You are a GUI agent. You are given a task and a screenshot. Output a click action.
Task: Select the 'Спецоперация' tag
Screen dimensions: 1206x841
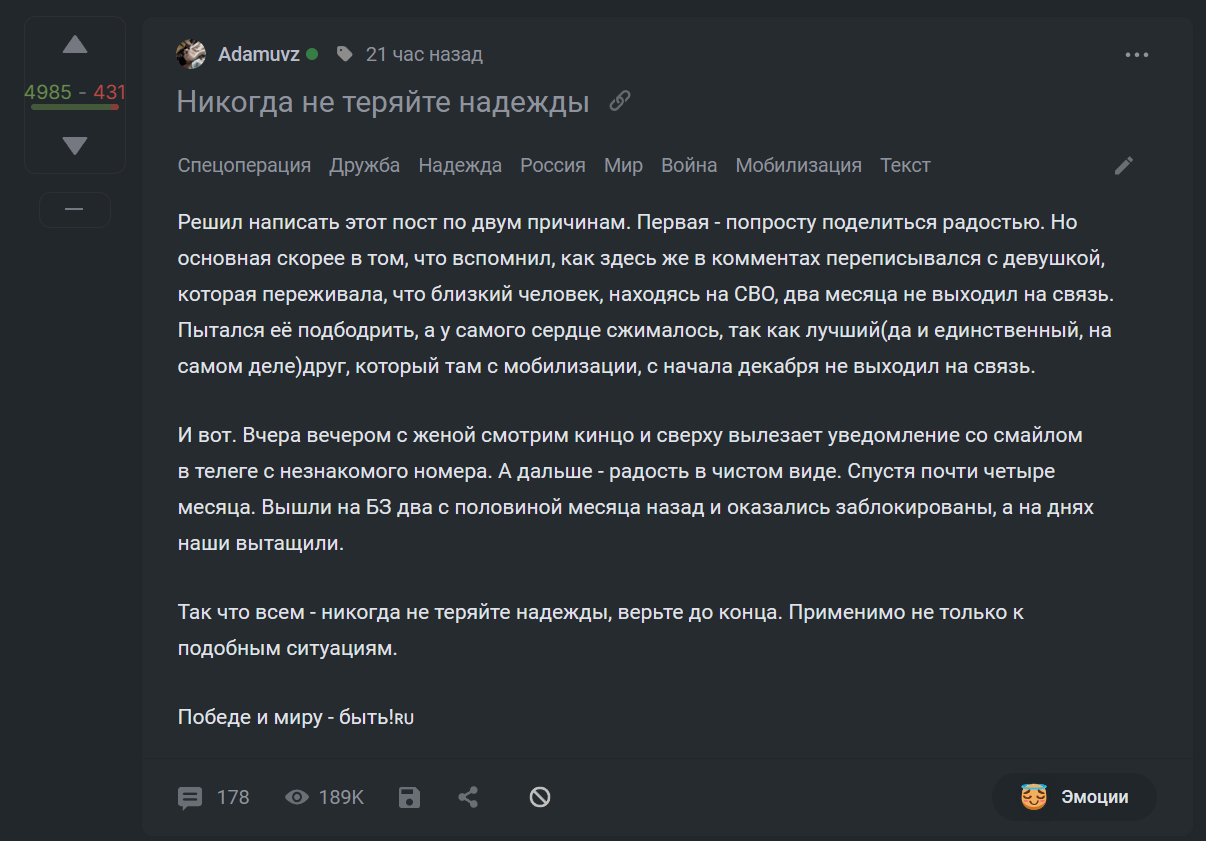pyautogui.click(x=244, y=165)
